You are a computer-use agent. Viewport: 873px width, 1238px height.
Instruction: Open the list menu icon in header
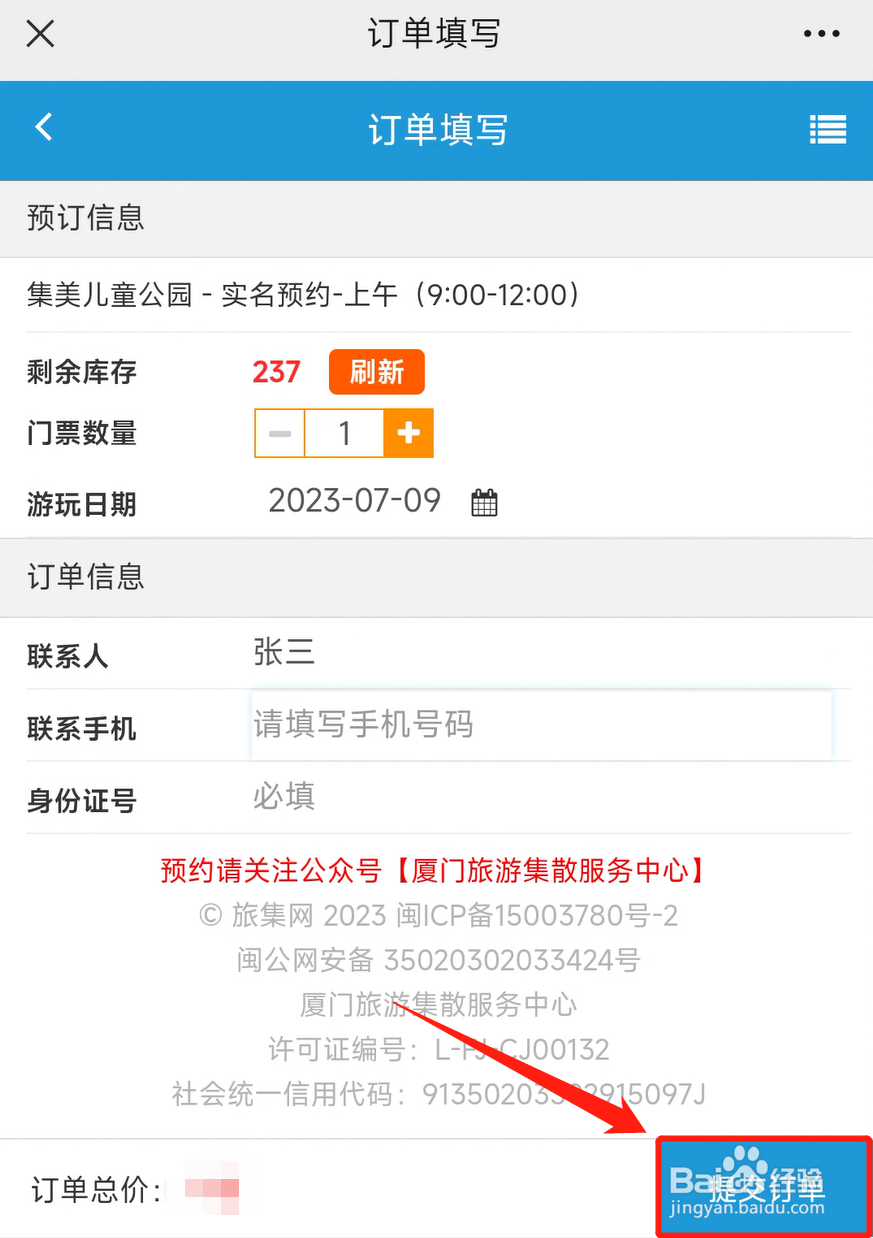coord(828,130)
